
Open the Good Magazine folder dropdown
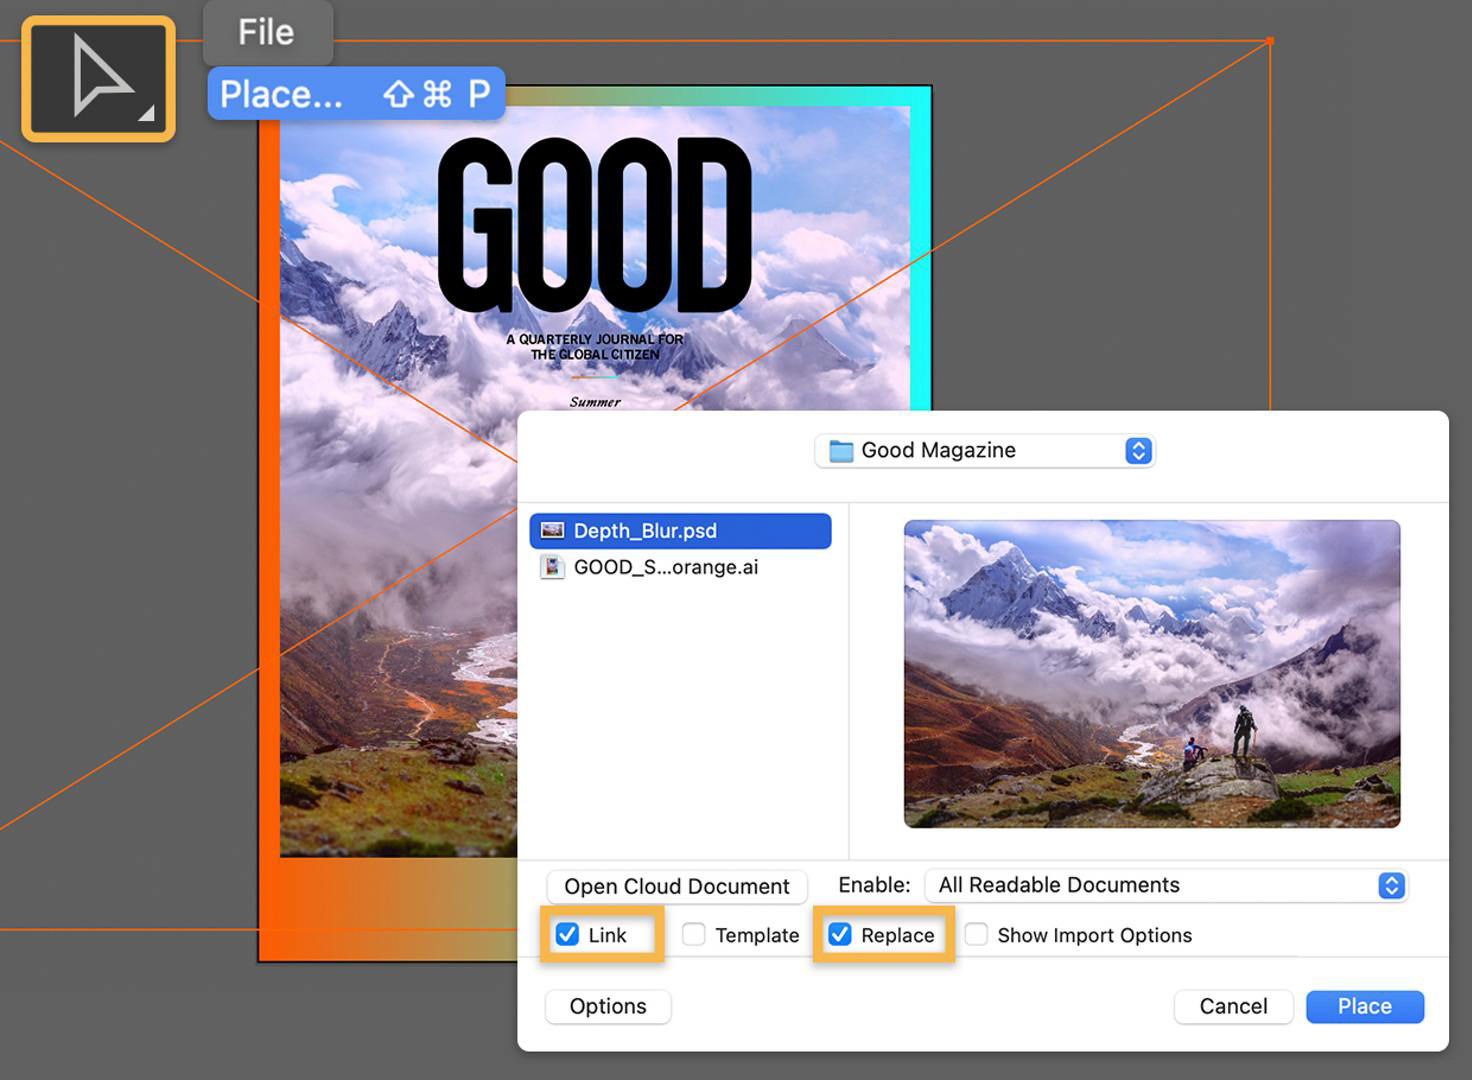(984, 450)
